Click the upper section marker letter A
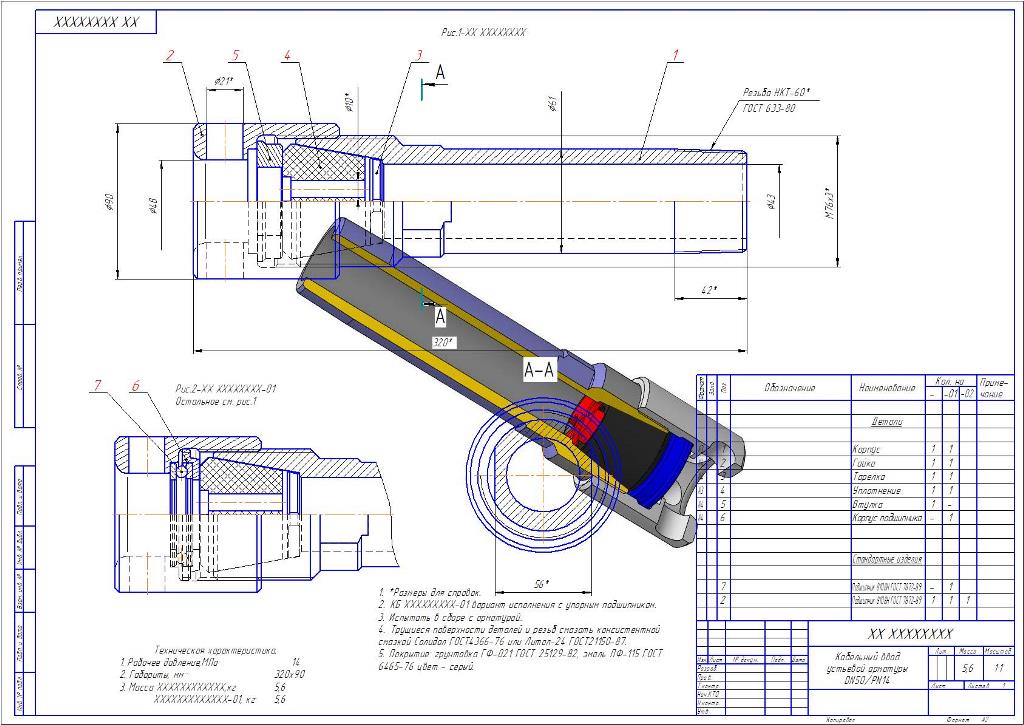The width and height of the screenshot is (1024, 725). click(441, 73)
